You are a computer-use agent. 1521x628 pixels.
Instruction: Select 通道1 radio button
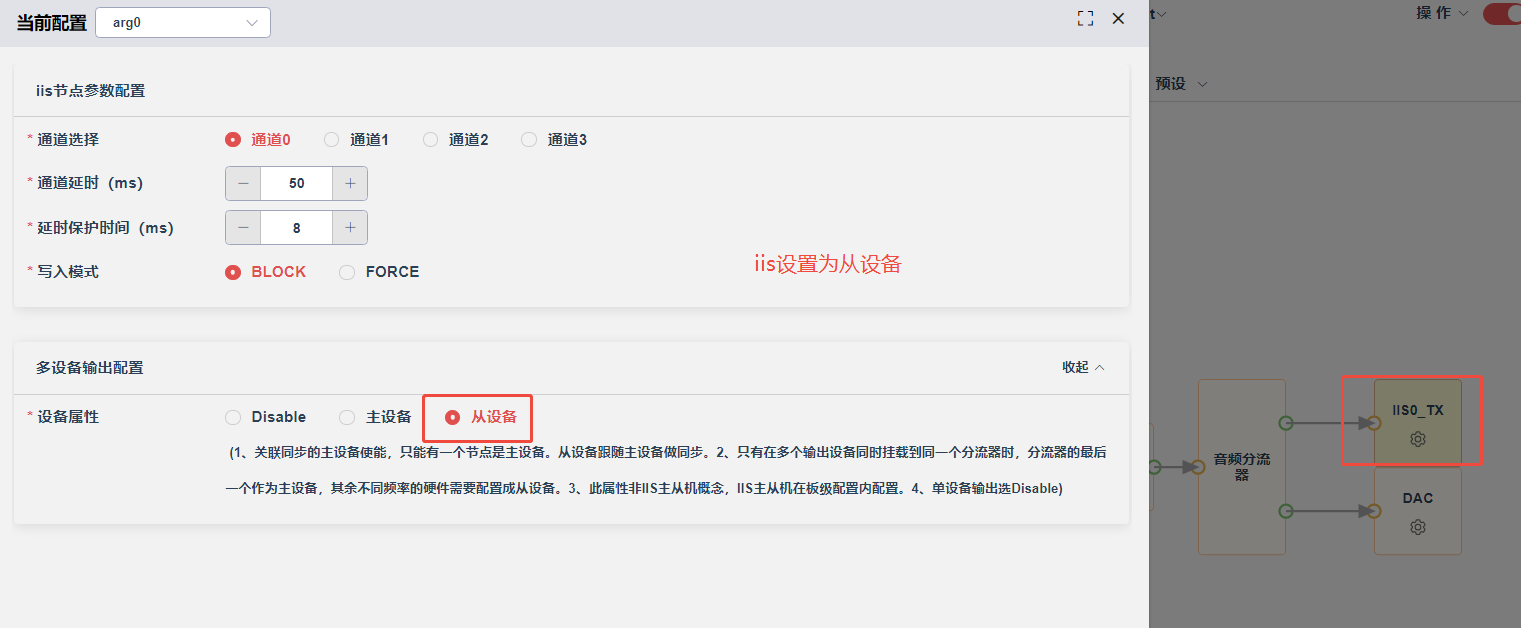click(x=331, y=140)
